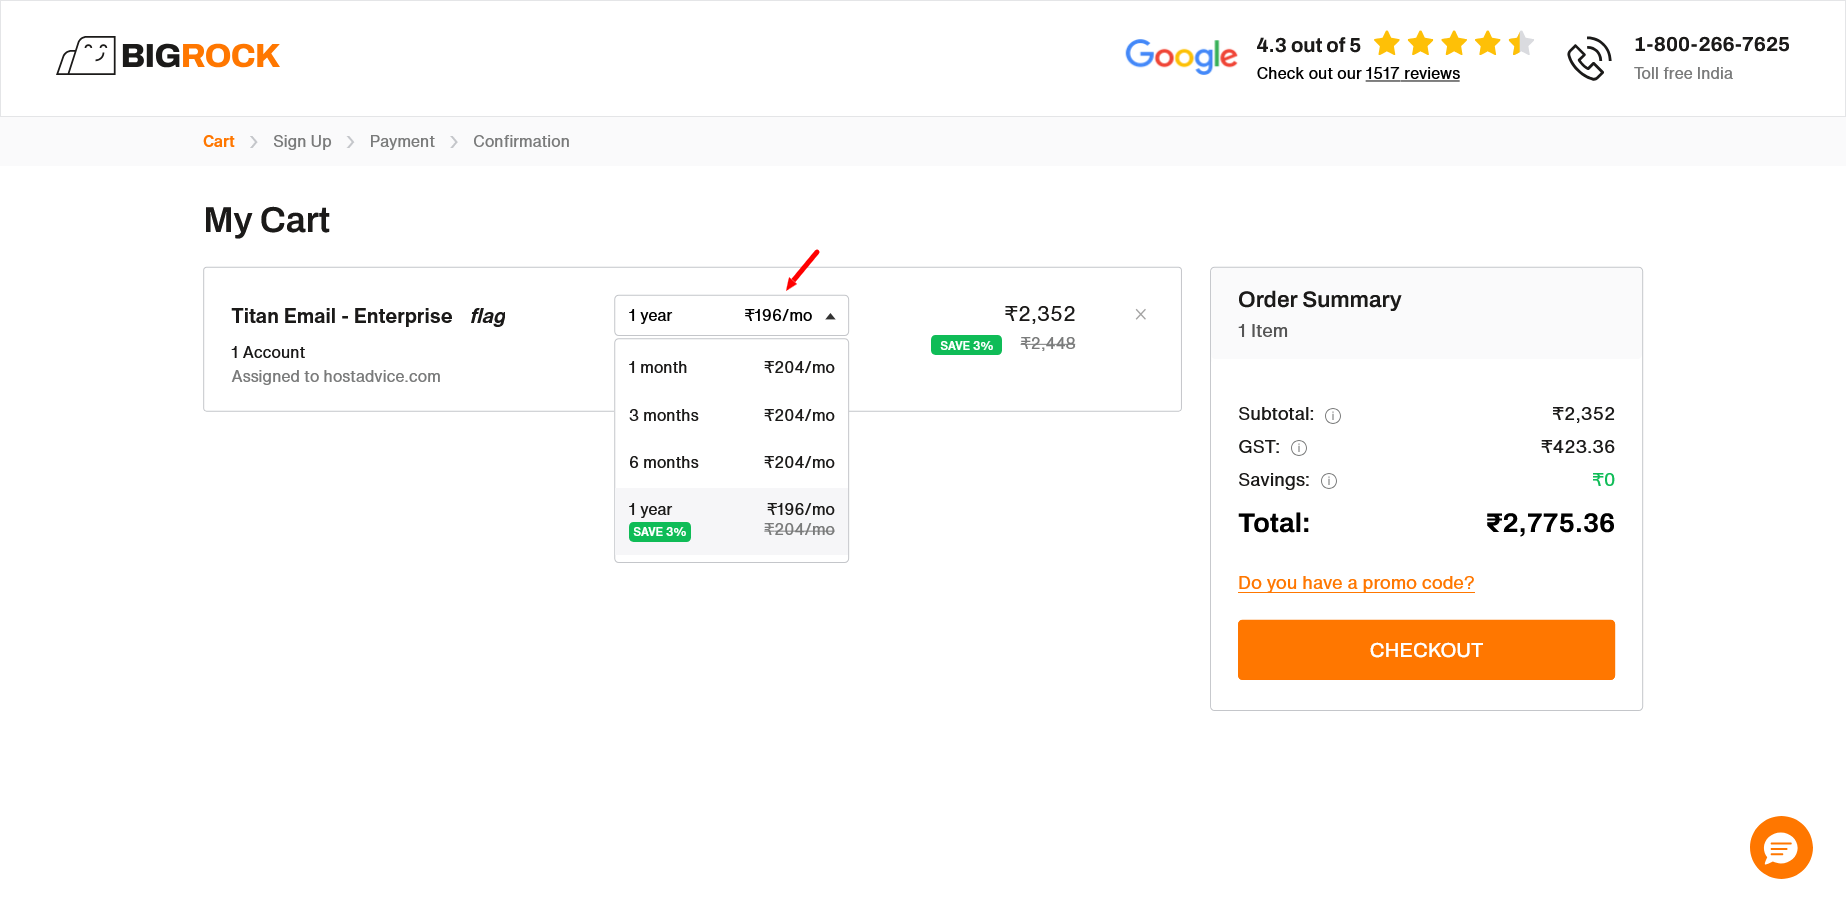Click the struck-through ₹2,448 price
This screenshot has width=1847, height=907.
pyautogui.click(x=1047, y=343)
